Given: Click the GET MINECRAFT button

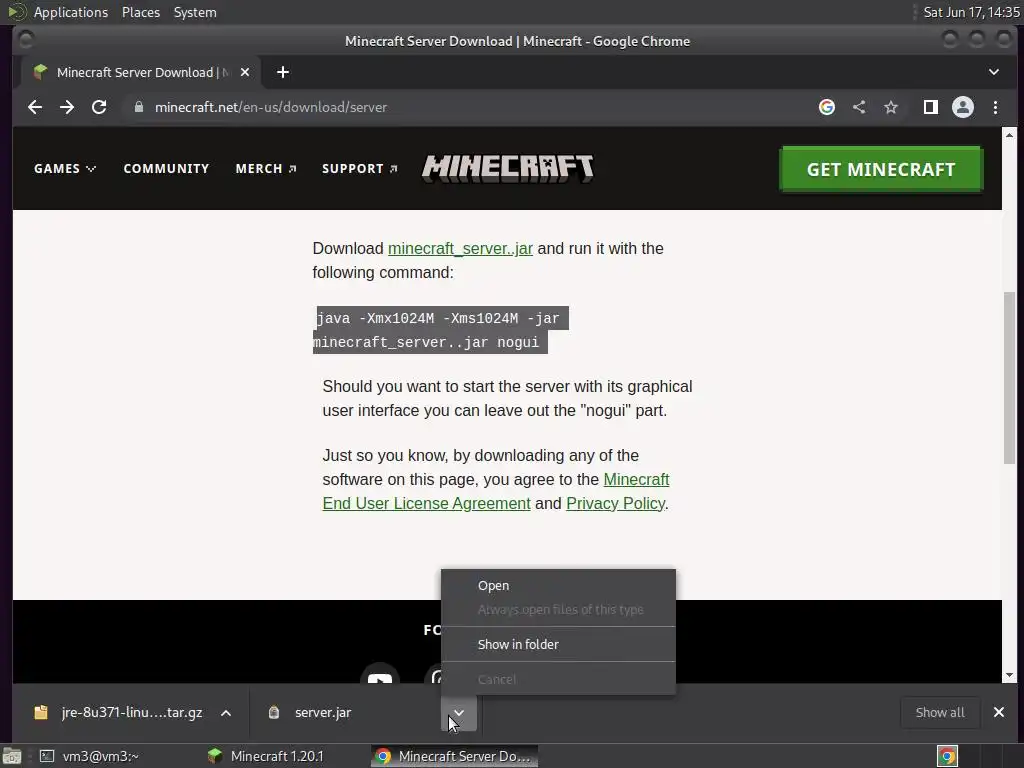Looking at the screenshot, I should (881, 169).
